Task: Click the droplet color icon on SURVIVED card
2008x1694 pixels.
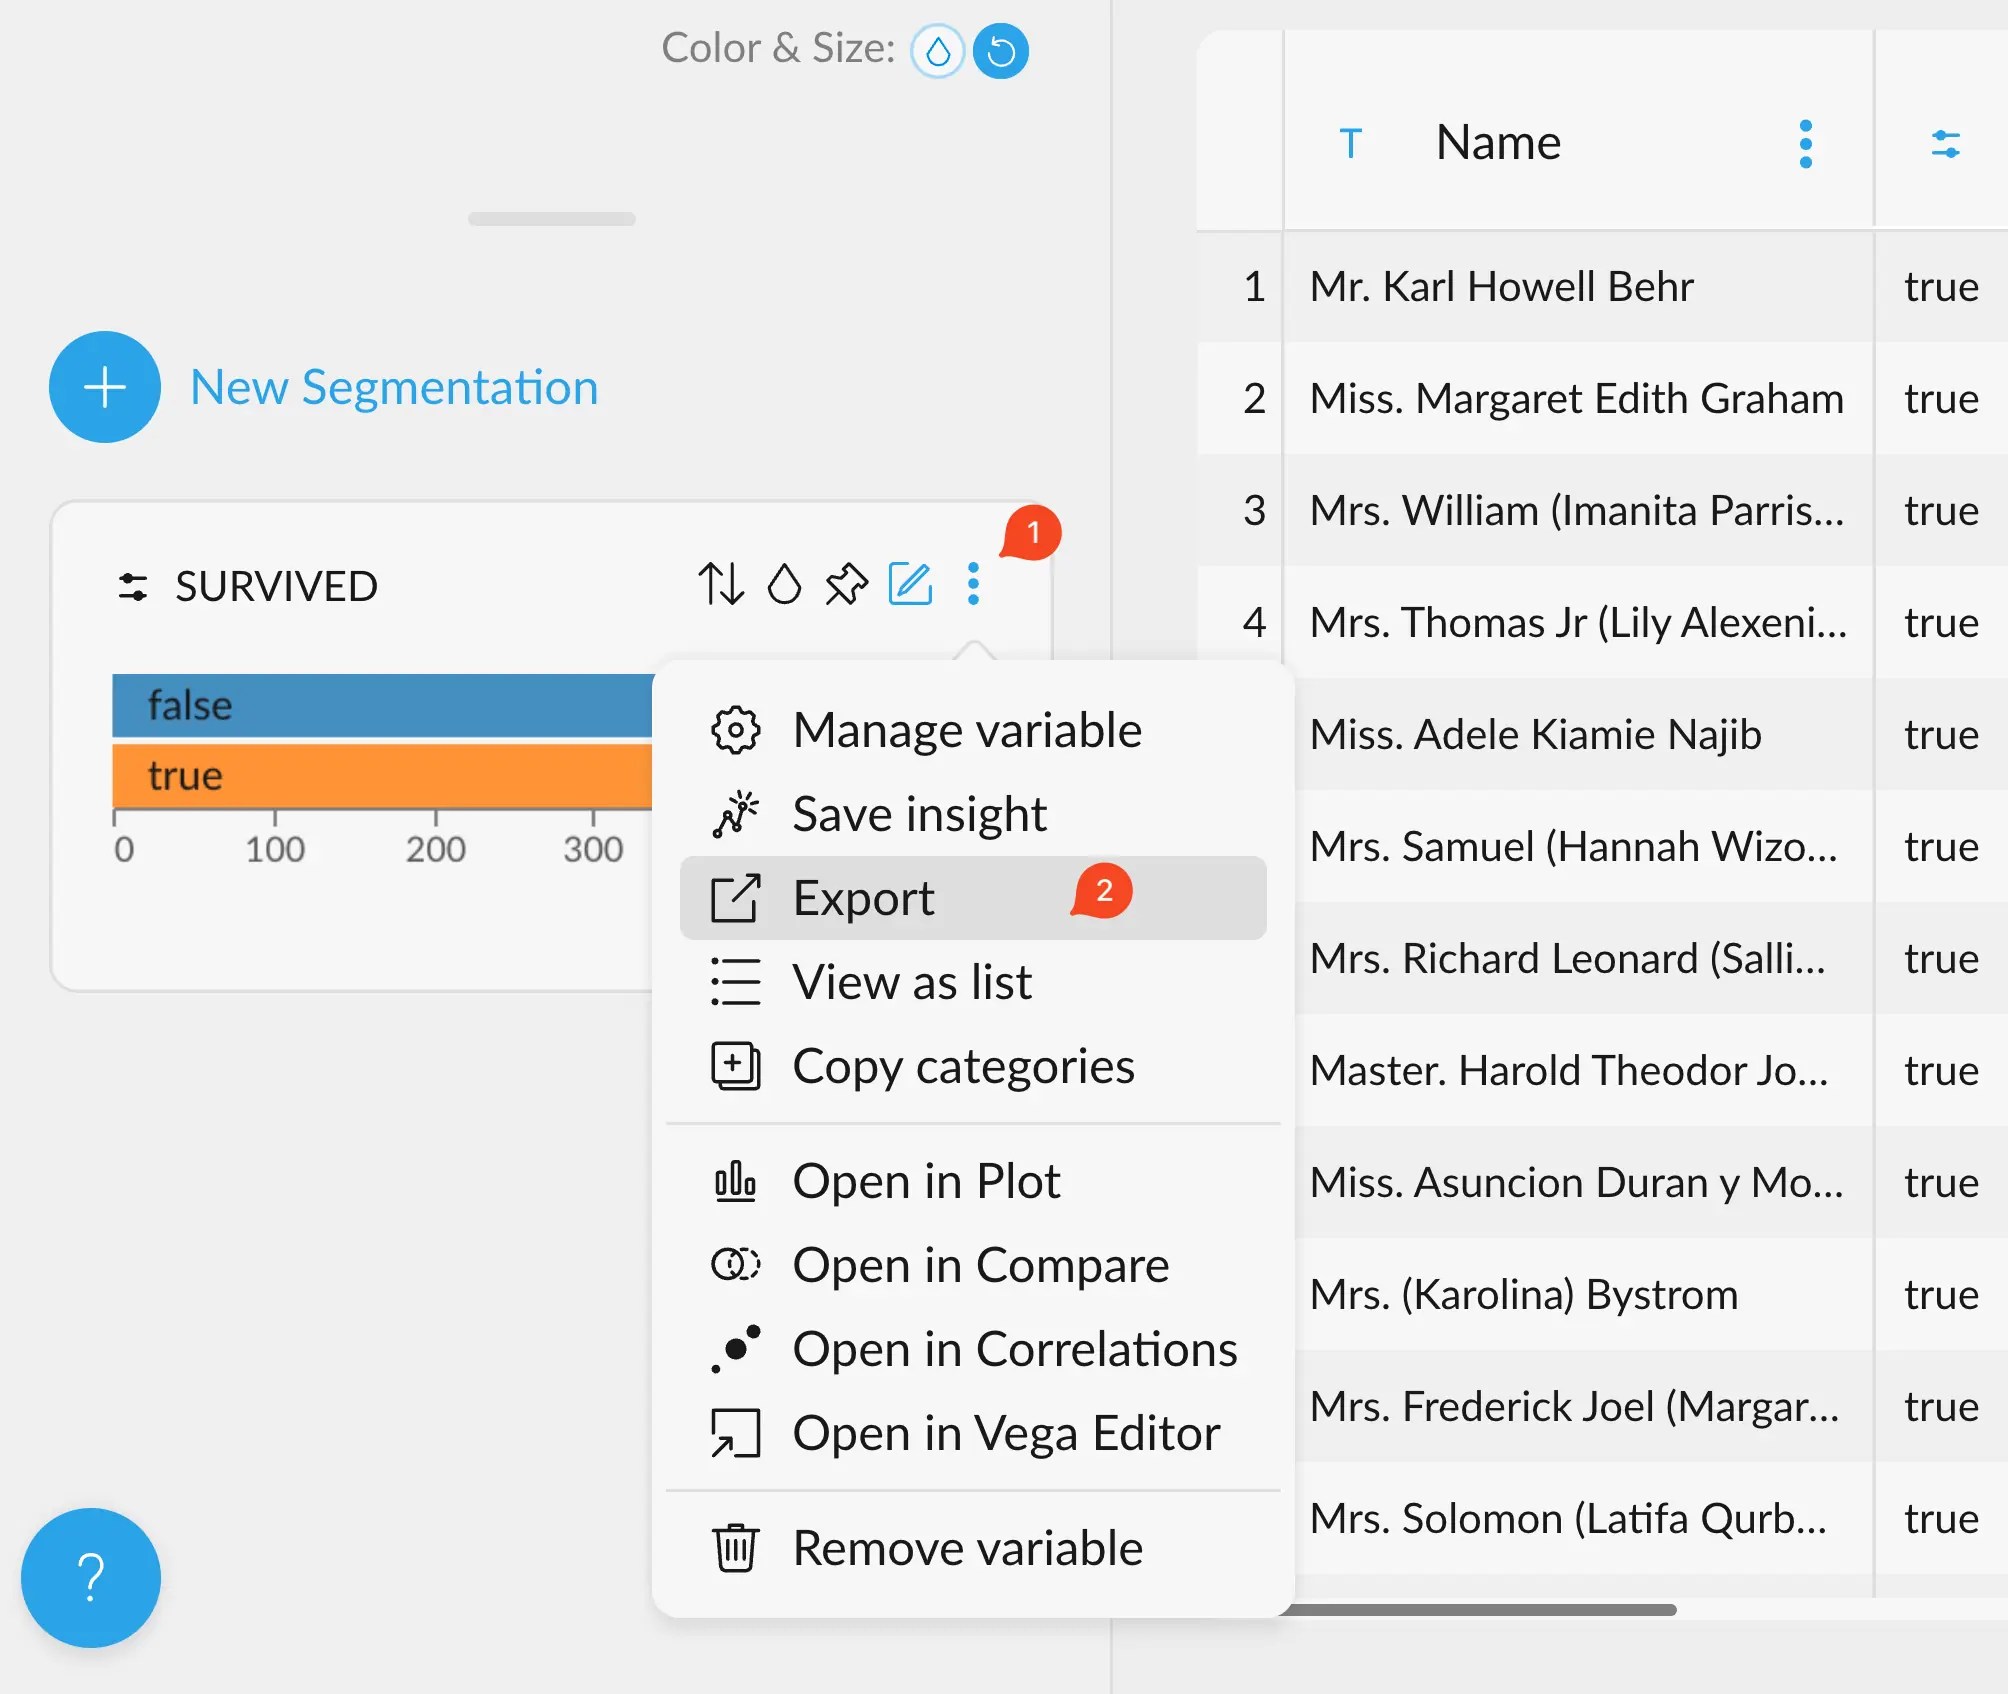Action: point(784,584)
